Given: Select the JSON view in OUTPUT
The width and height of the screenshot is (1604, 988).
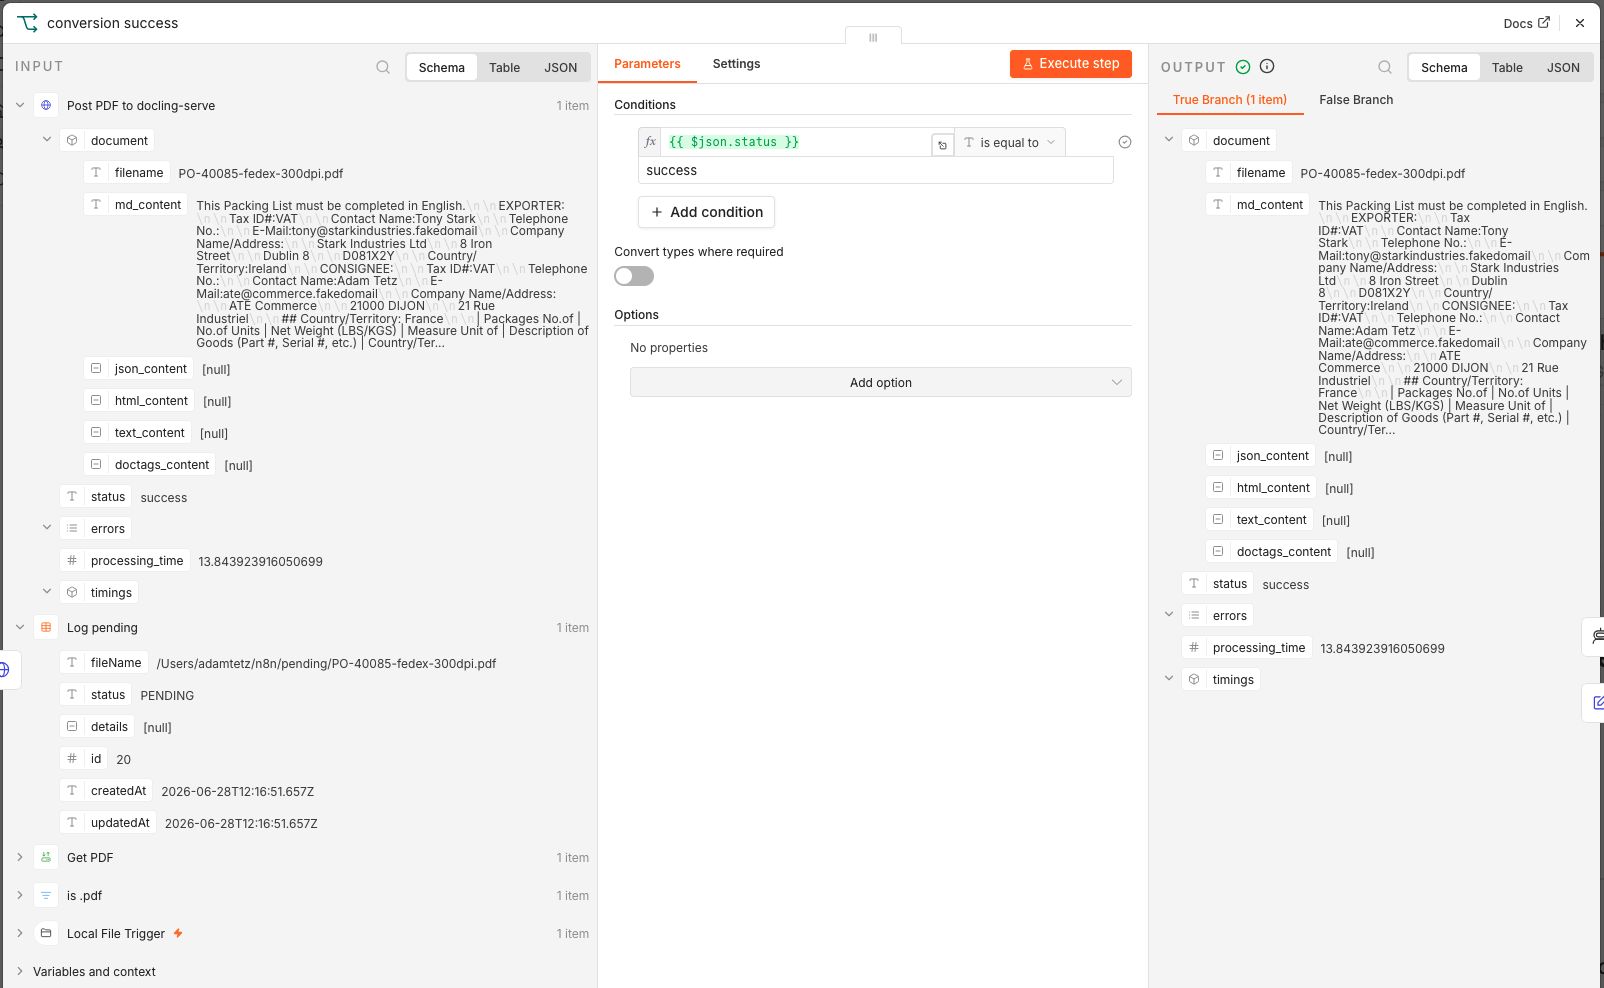Looking at the screenshot, I should (1563, 68).
